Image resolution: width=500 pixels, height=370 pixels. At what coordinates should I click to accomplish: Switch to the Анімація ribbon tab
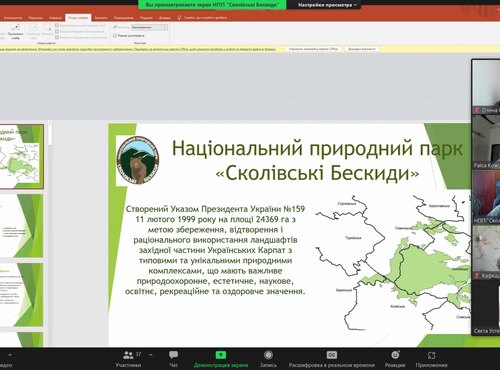pos(55,18)
